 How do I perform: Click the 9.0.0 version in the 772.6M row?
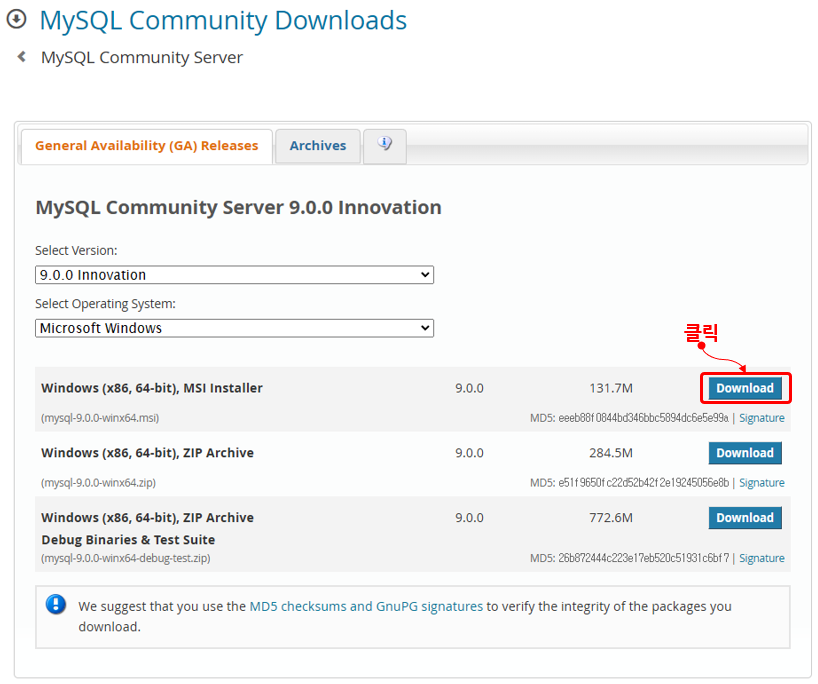tap(470, 518)
